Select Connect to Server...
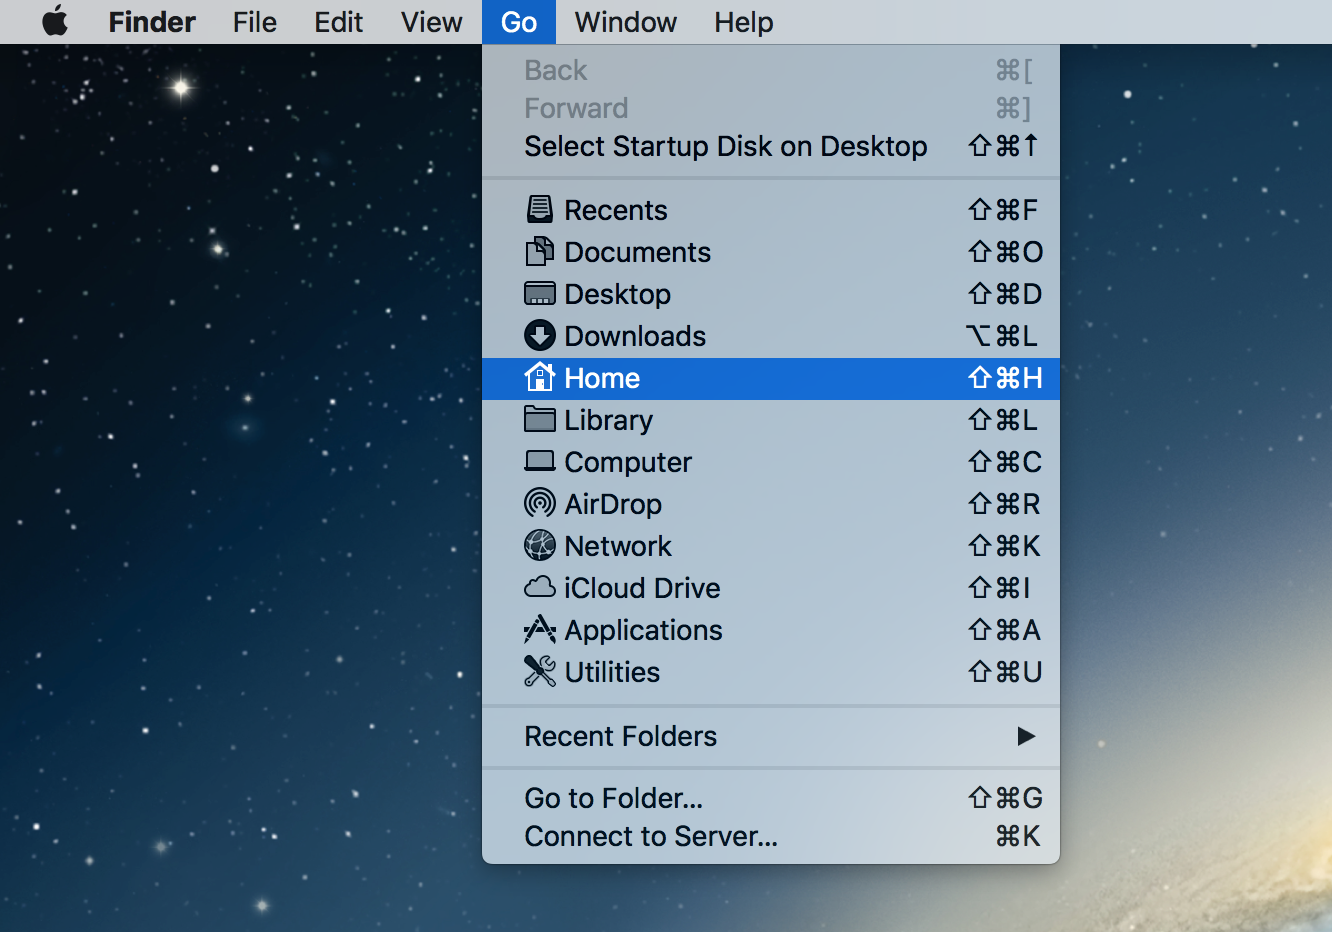Viewport: 1332px width, 932px height. click(x=650, y=836)
